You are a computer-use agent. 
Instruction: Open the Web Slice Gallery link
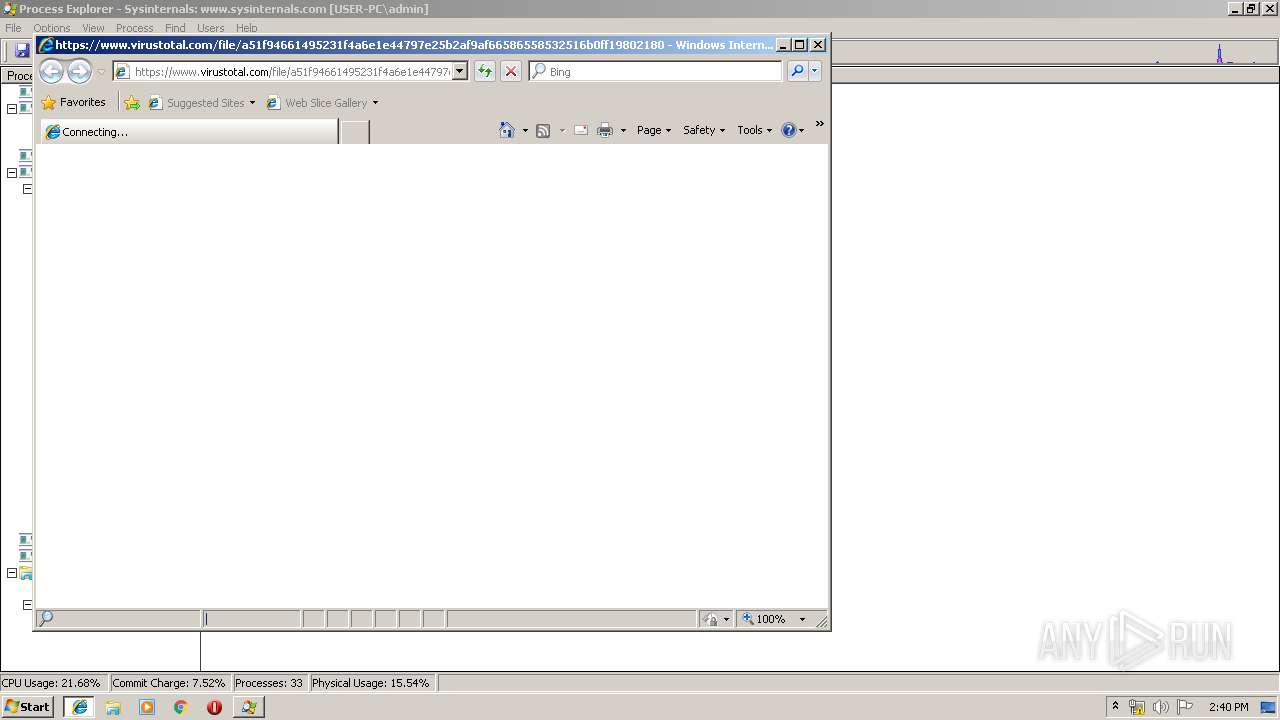click(317, 103)
